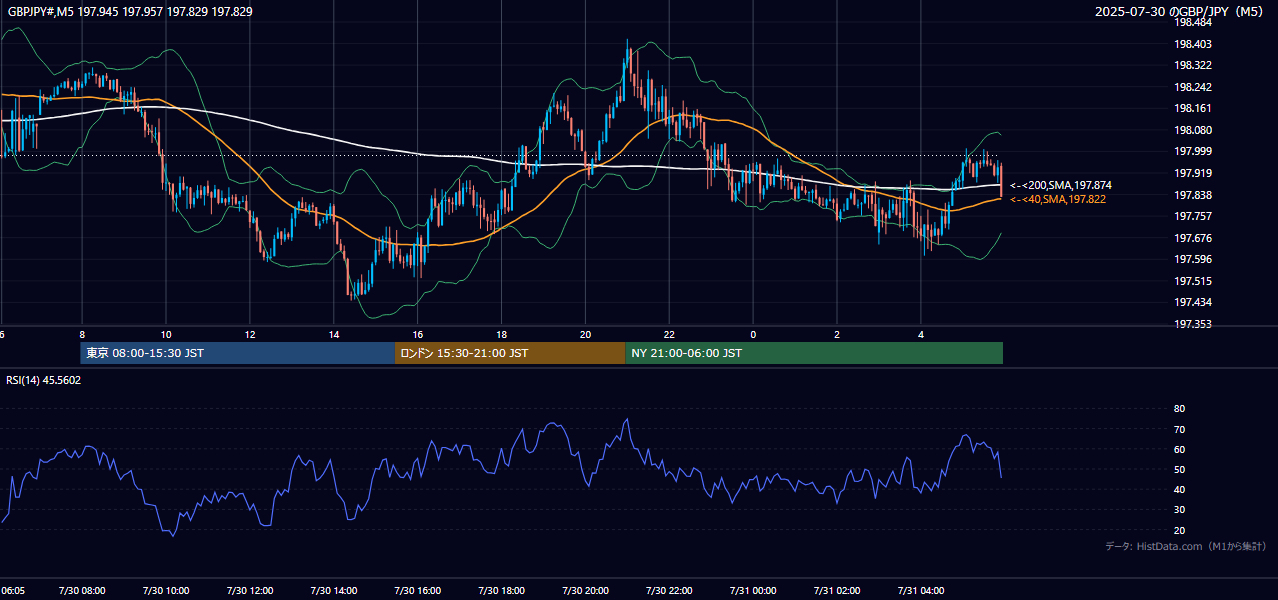
Task: Click hour label 22 on price chart axis
Action: 670,334
